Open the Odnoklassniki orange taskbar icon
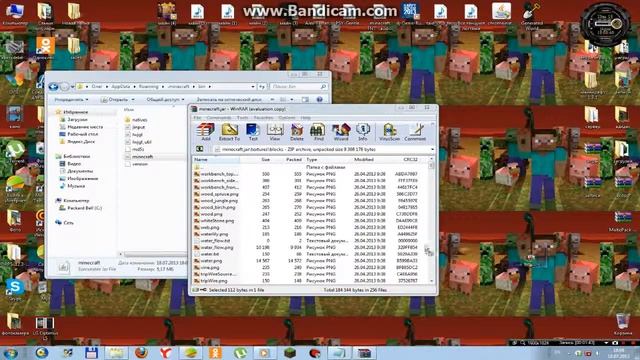Image resolution: width=640 pixels, height=360 pixels. [215, 353]
